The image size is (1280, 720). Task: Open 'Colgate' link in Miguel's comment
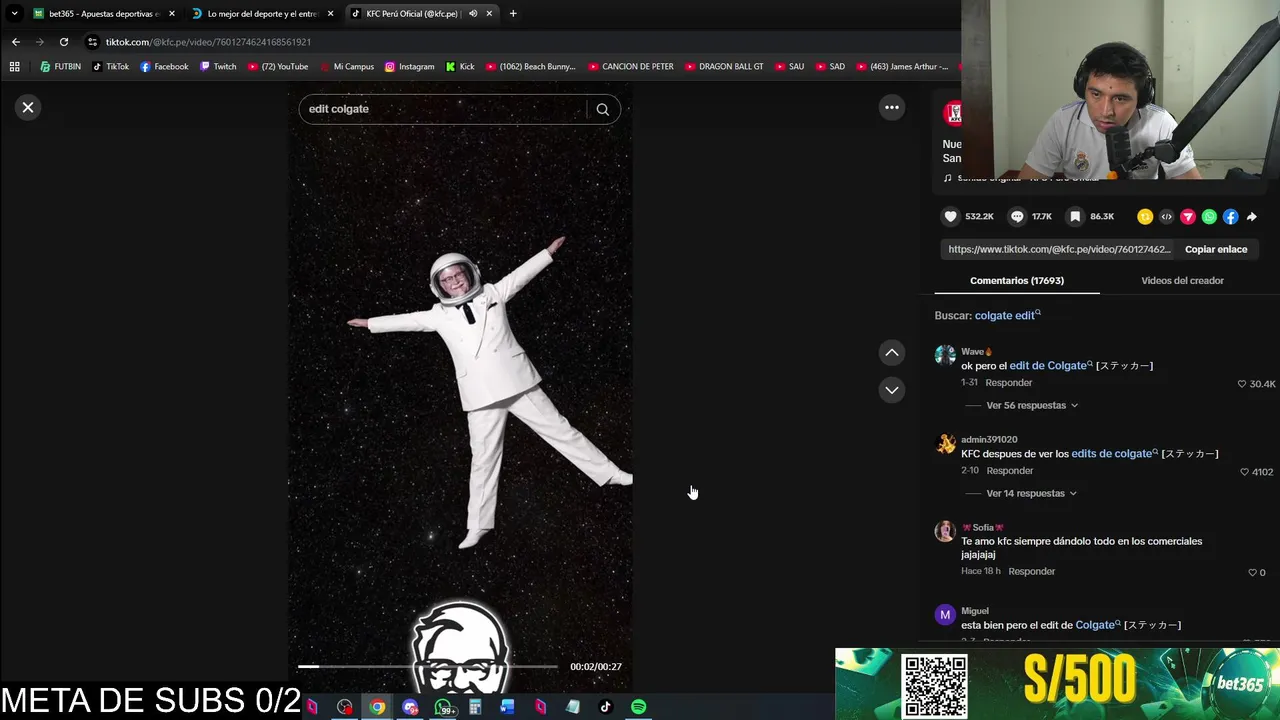point(1097,625)
